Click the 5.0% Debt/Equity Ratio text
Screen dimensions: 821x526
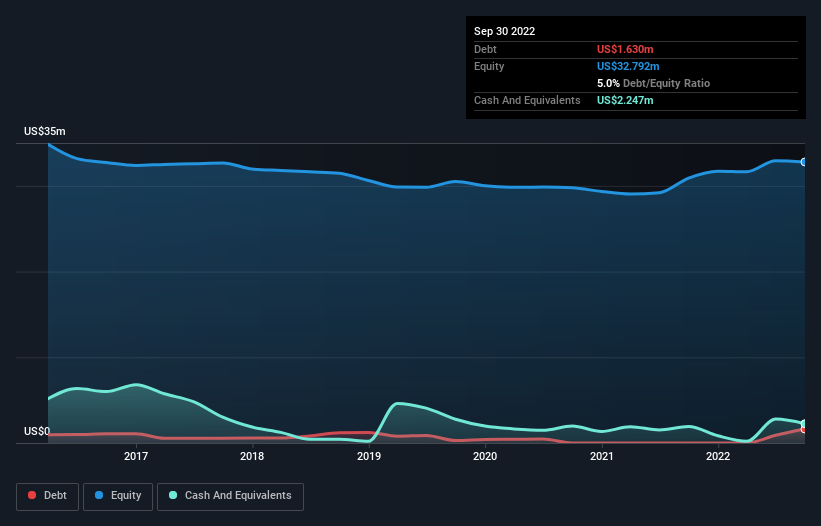click(x=653, y=83)
